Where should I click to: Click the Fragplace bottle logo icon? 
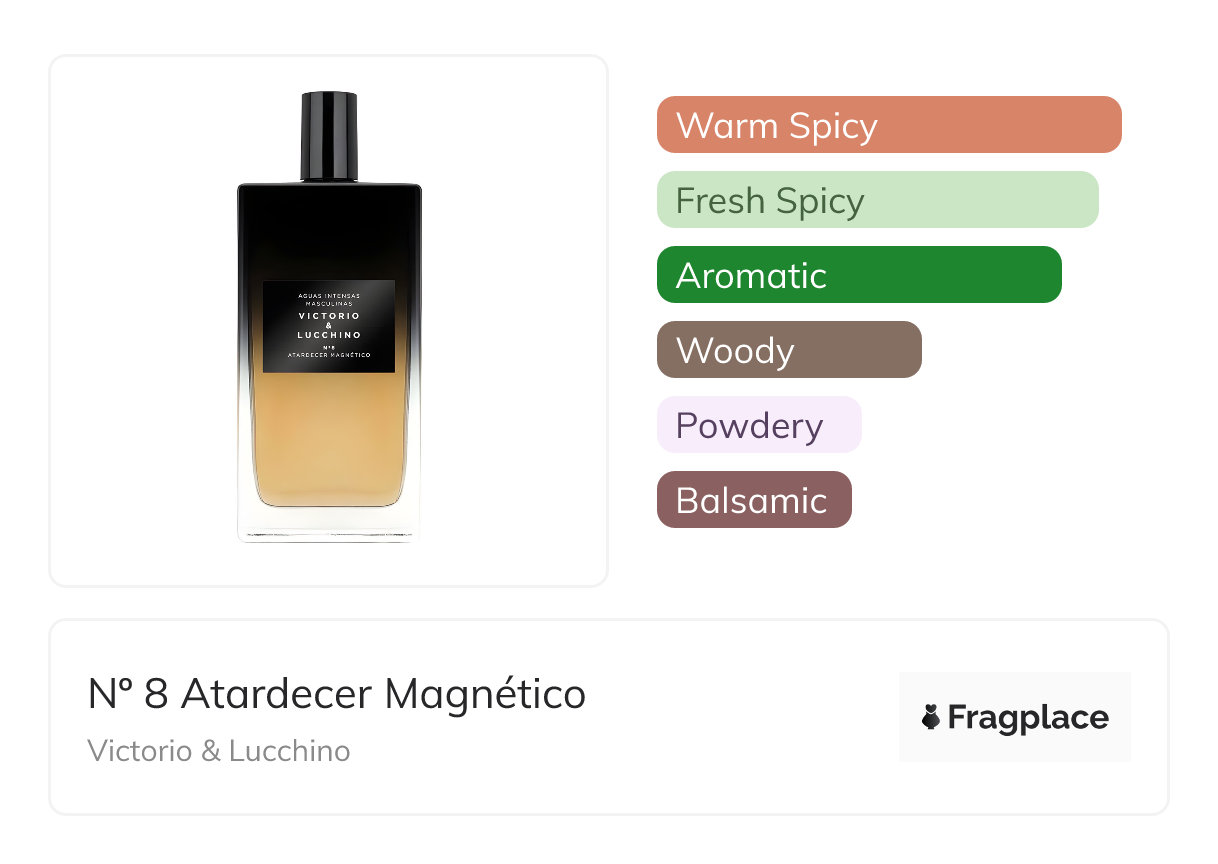click(931, 717)
